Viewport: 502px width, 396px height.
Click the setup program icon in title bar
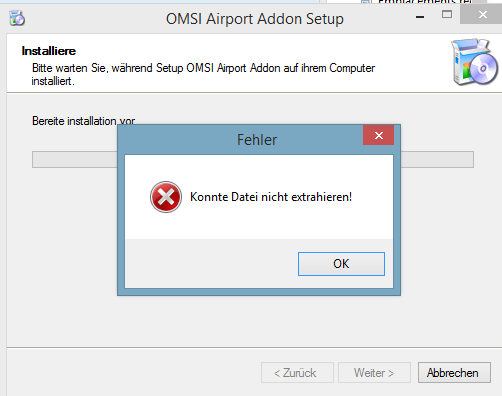pos(17,18)
